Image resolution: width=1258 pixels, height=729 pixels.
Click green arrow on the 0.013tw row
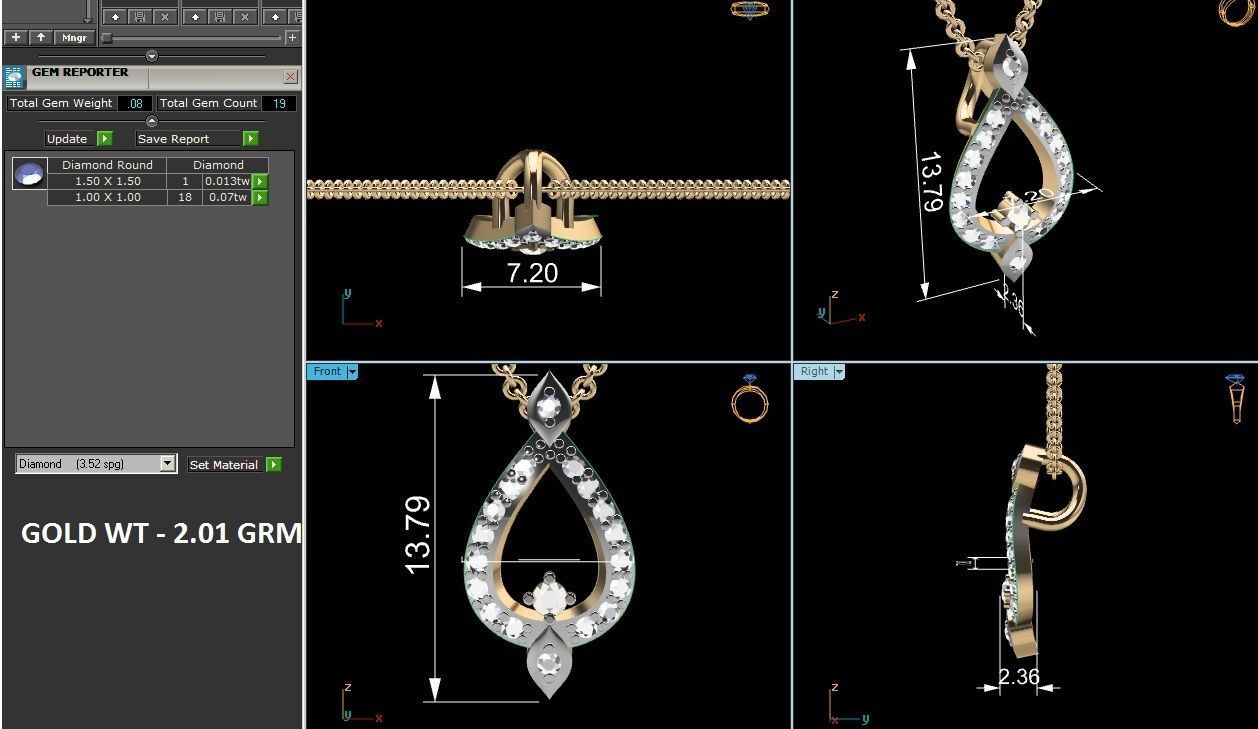(x=260, y=182)
